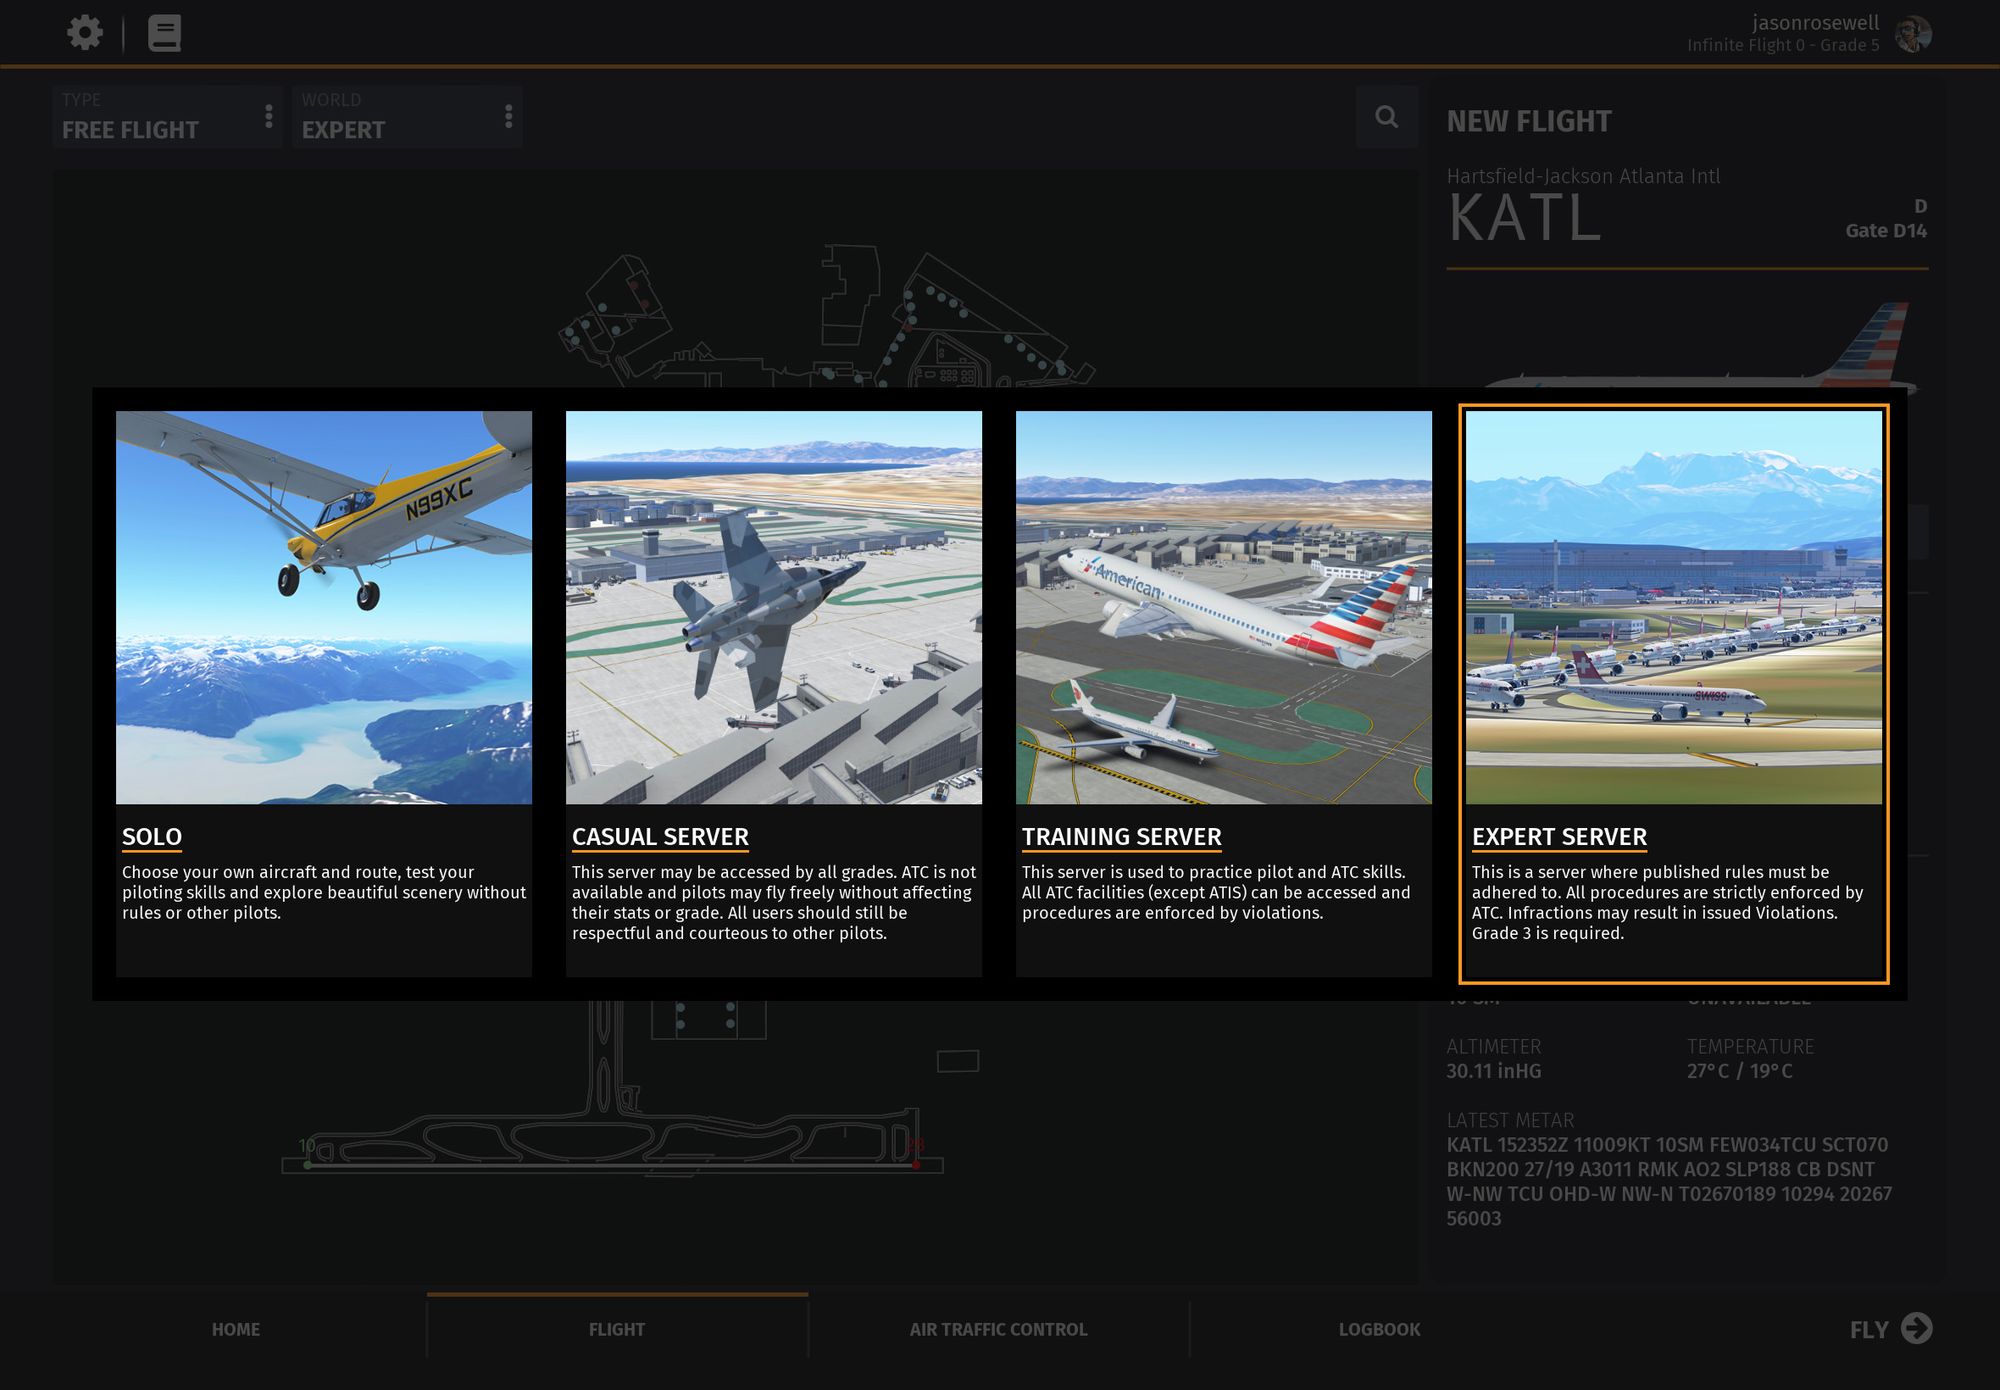Click FLIGHT tab at bottom navigation
Image resolution: width=2000 pixels, height=1390 pixels.
pyautogui.click(x=617, y=1328)
